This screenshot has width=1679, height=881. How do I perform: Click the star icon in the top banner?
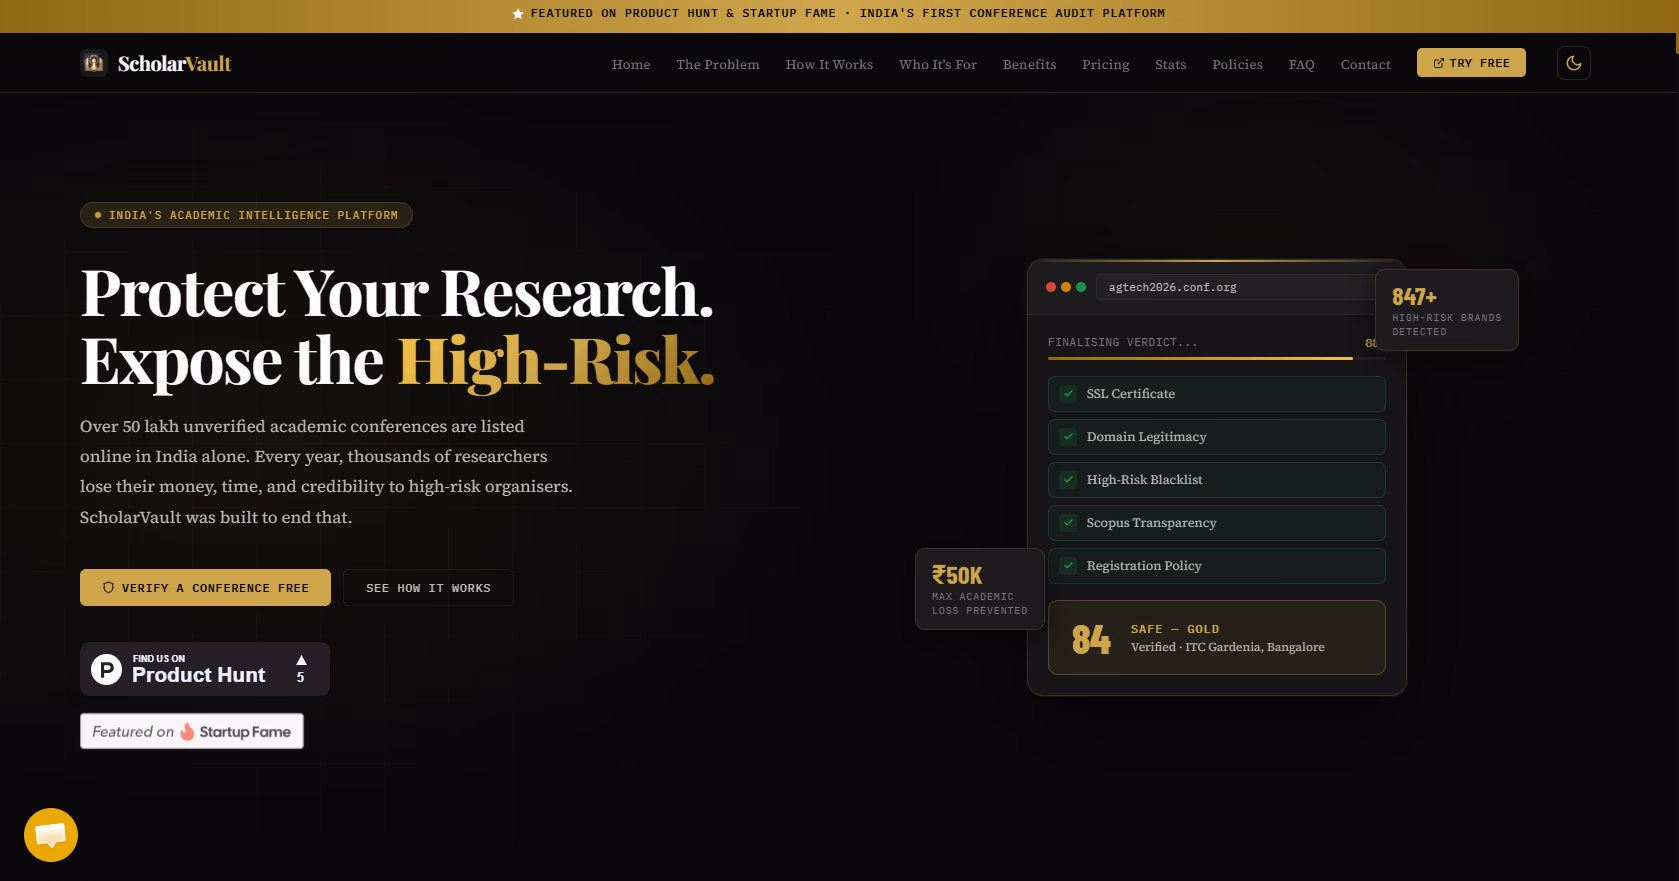point(518,14)
